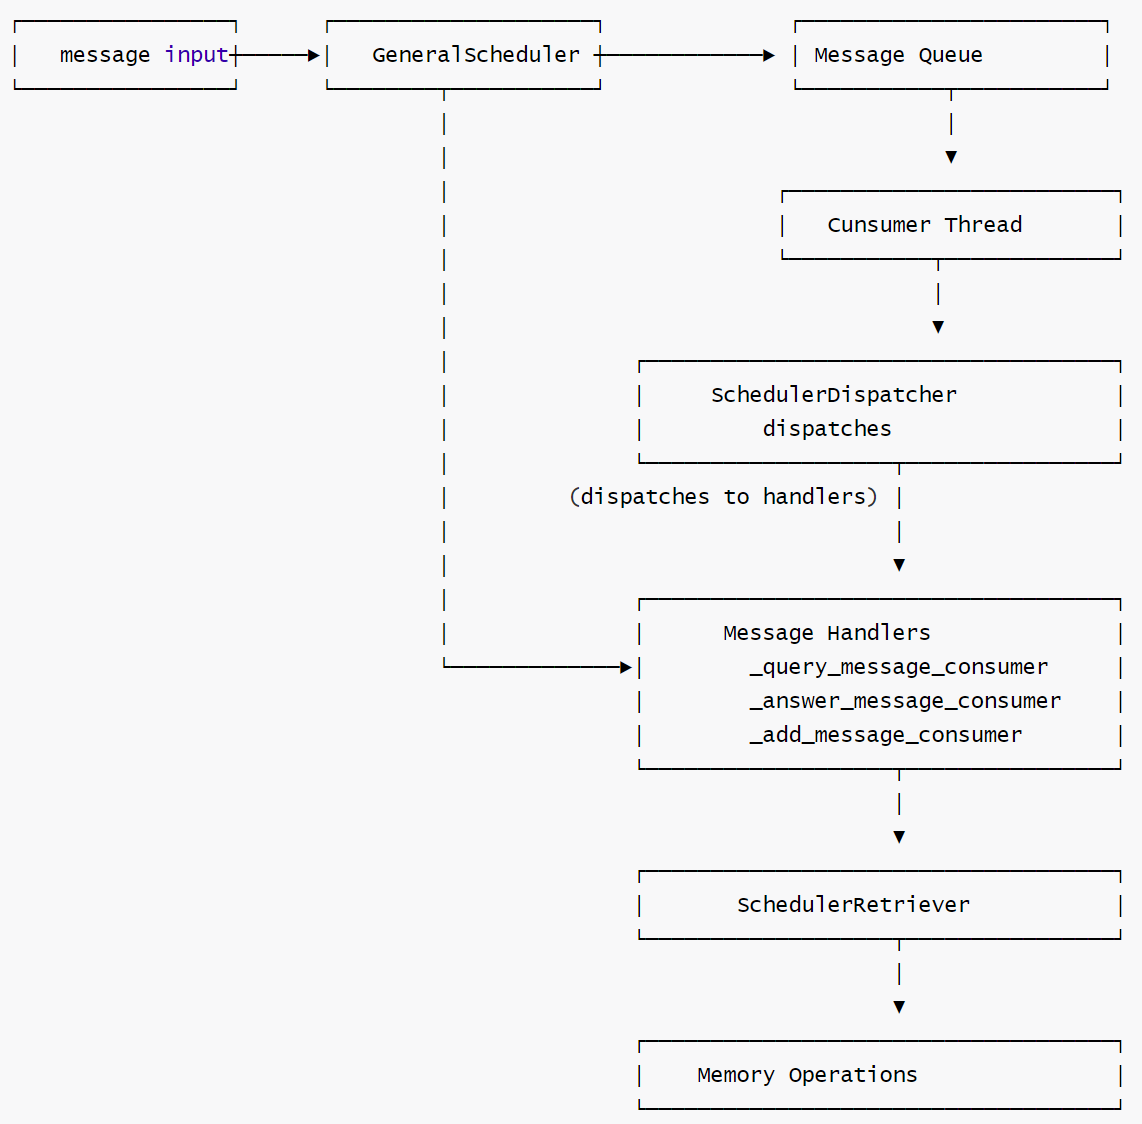Click the arrowhead above Cunsumer Thread
The image size is (1142, 1124).
950,157
